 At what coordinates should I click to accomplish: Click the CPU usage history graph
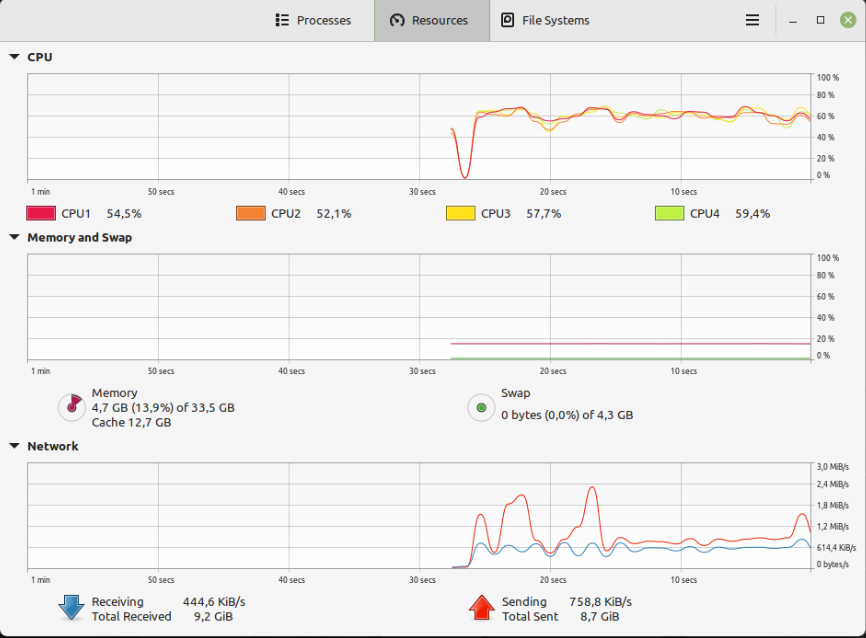419,127
